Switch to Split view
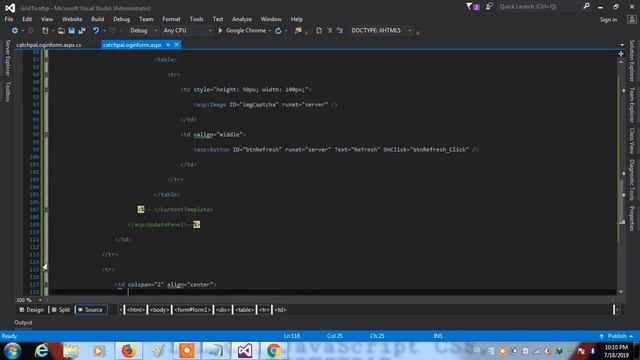This screenshot has width=640, height=360. [x=61, y=310]
